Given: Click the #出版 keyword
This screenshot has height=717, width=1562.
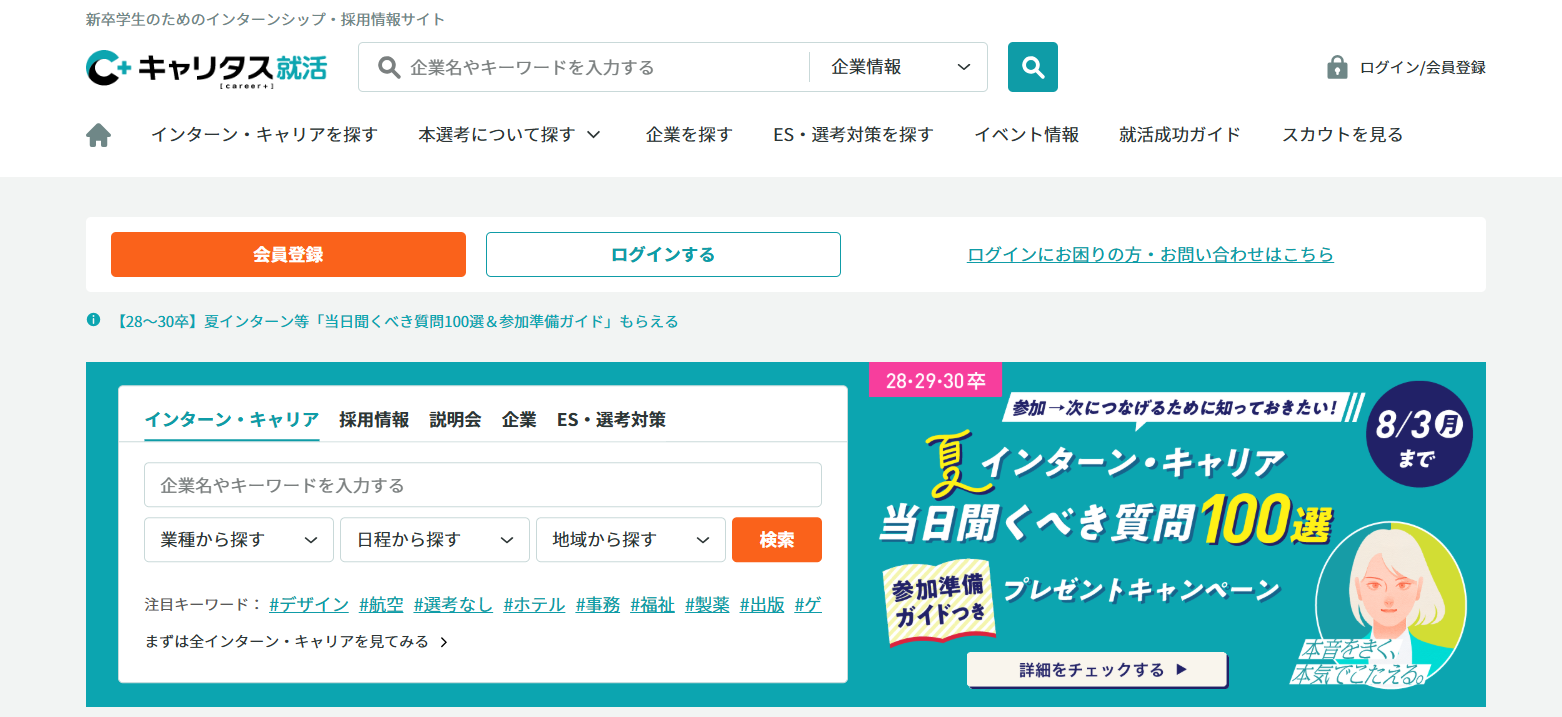Looking at the screenshot, I should pos(762,604).
